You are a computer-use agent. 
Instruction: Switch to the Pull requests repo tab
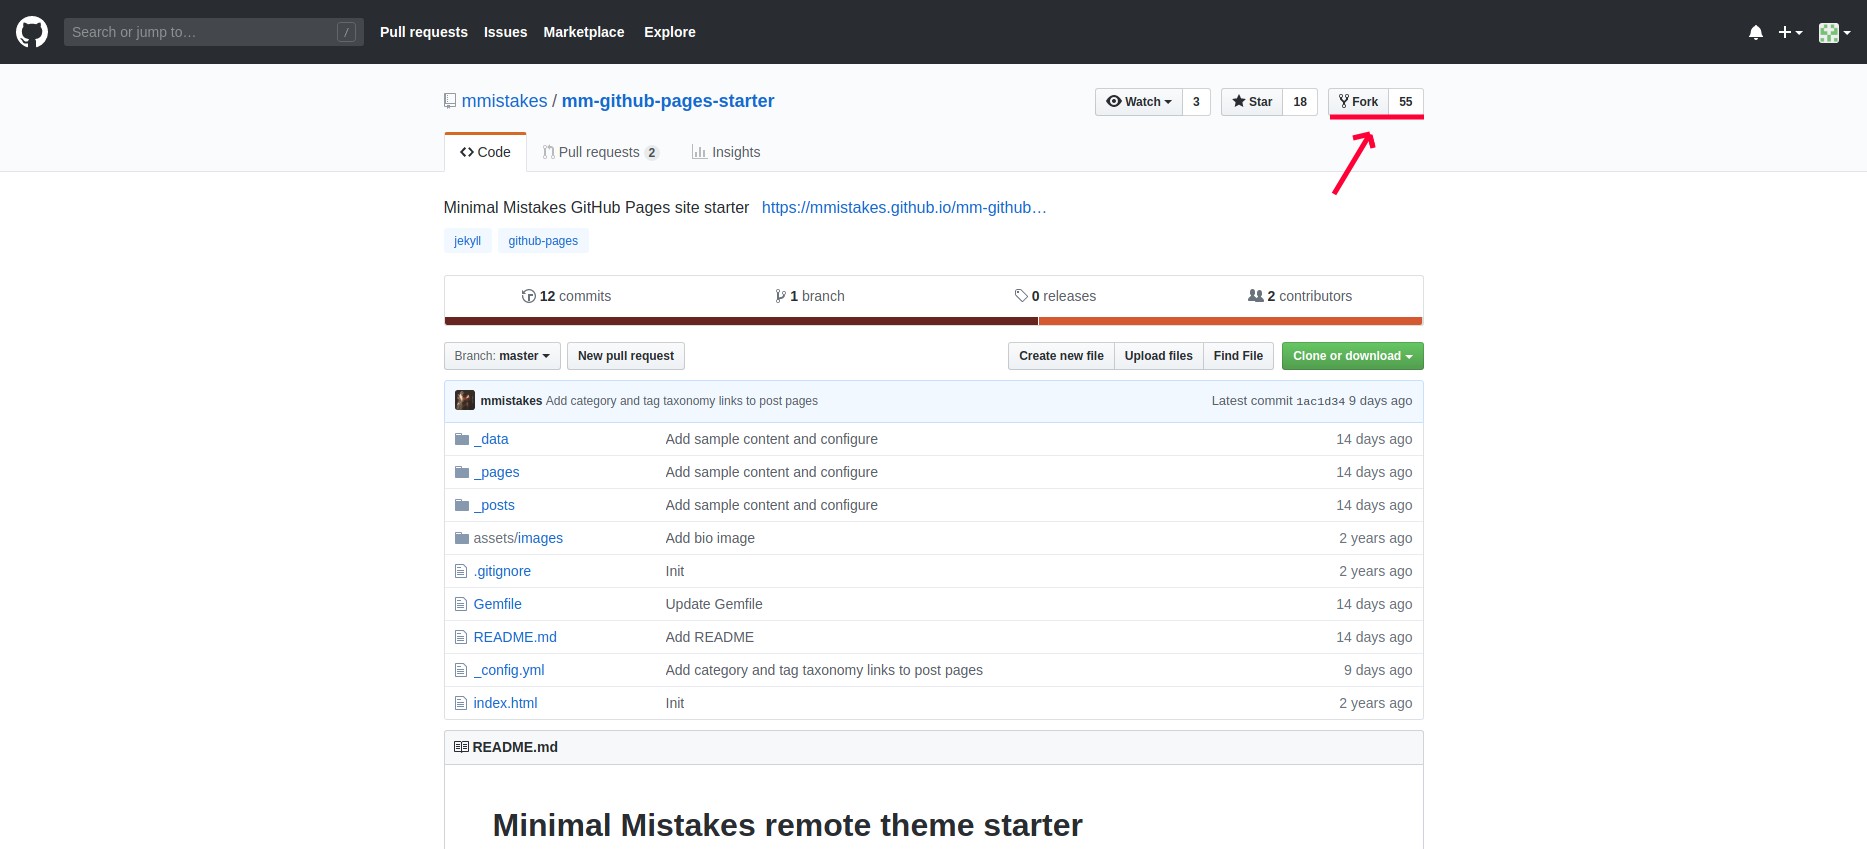pos(601,152)
